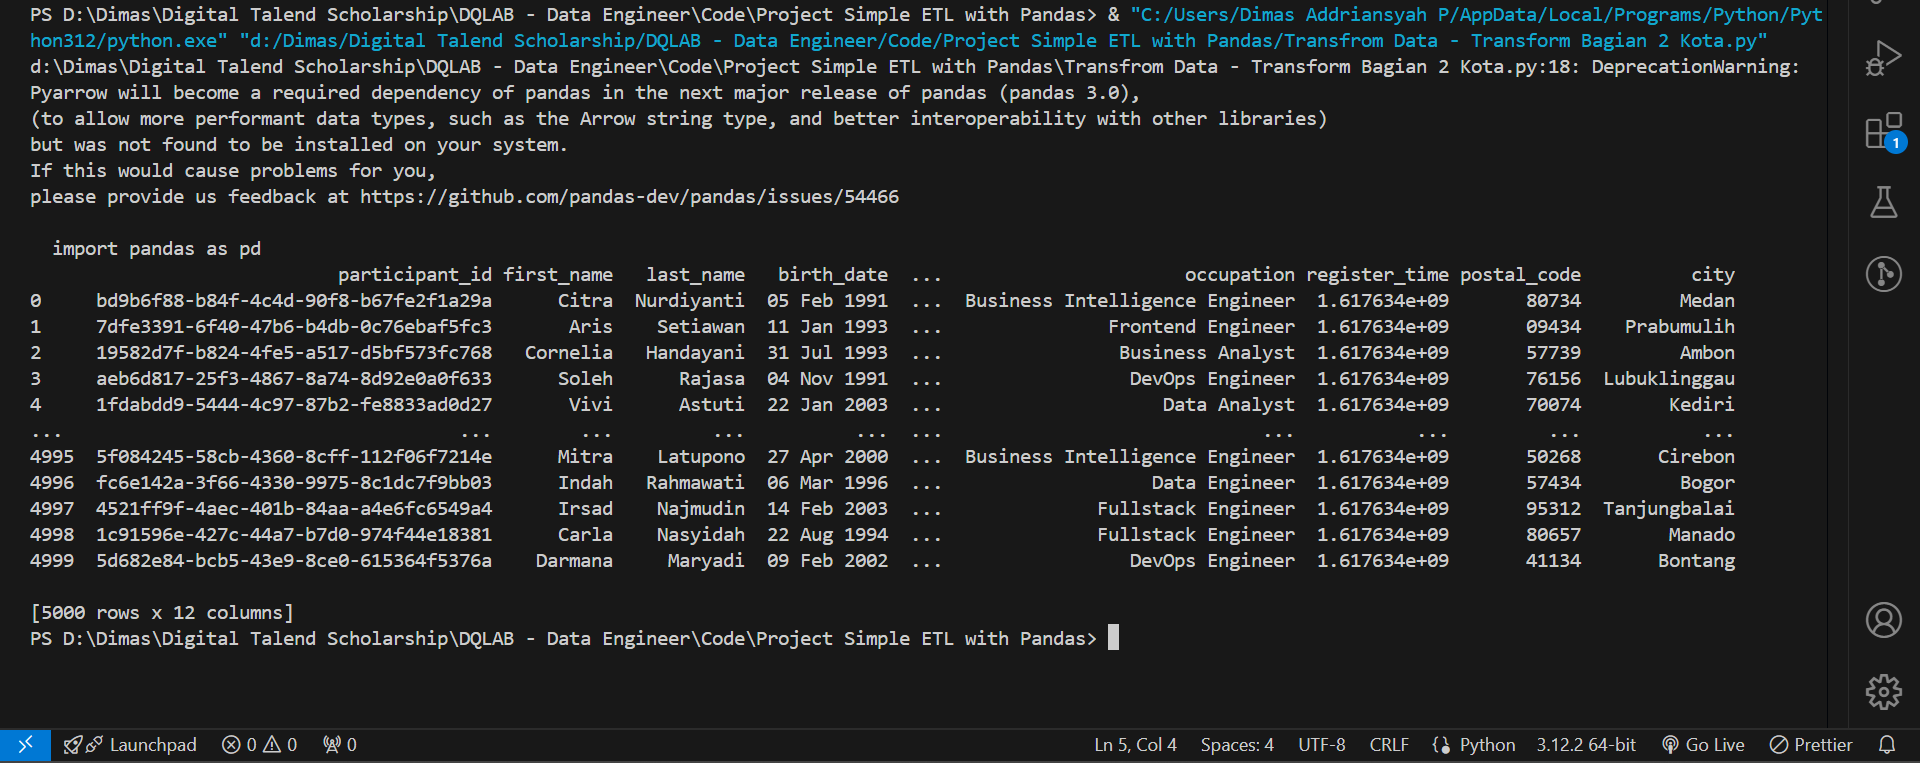Change end of line sequence CRLF
Viewport: 1920px width, 763px height.
pos(1389,745)
